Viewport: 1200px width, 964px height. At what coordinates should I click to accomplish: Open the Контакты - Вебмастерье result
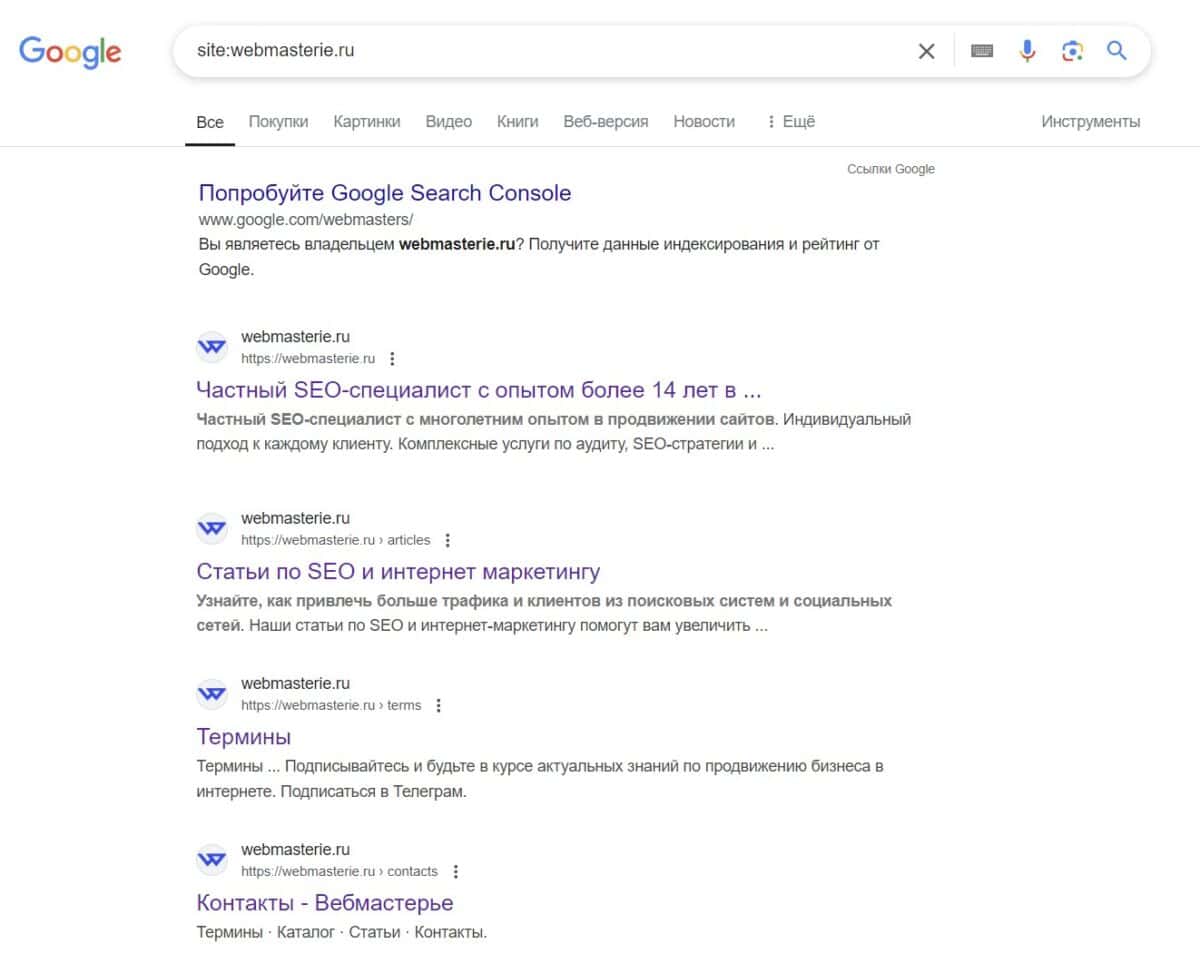click(325, 902)
